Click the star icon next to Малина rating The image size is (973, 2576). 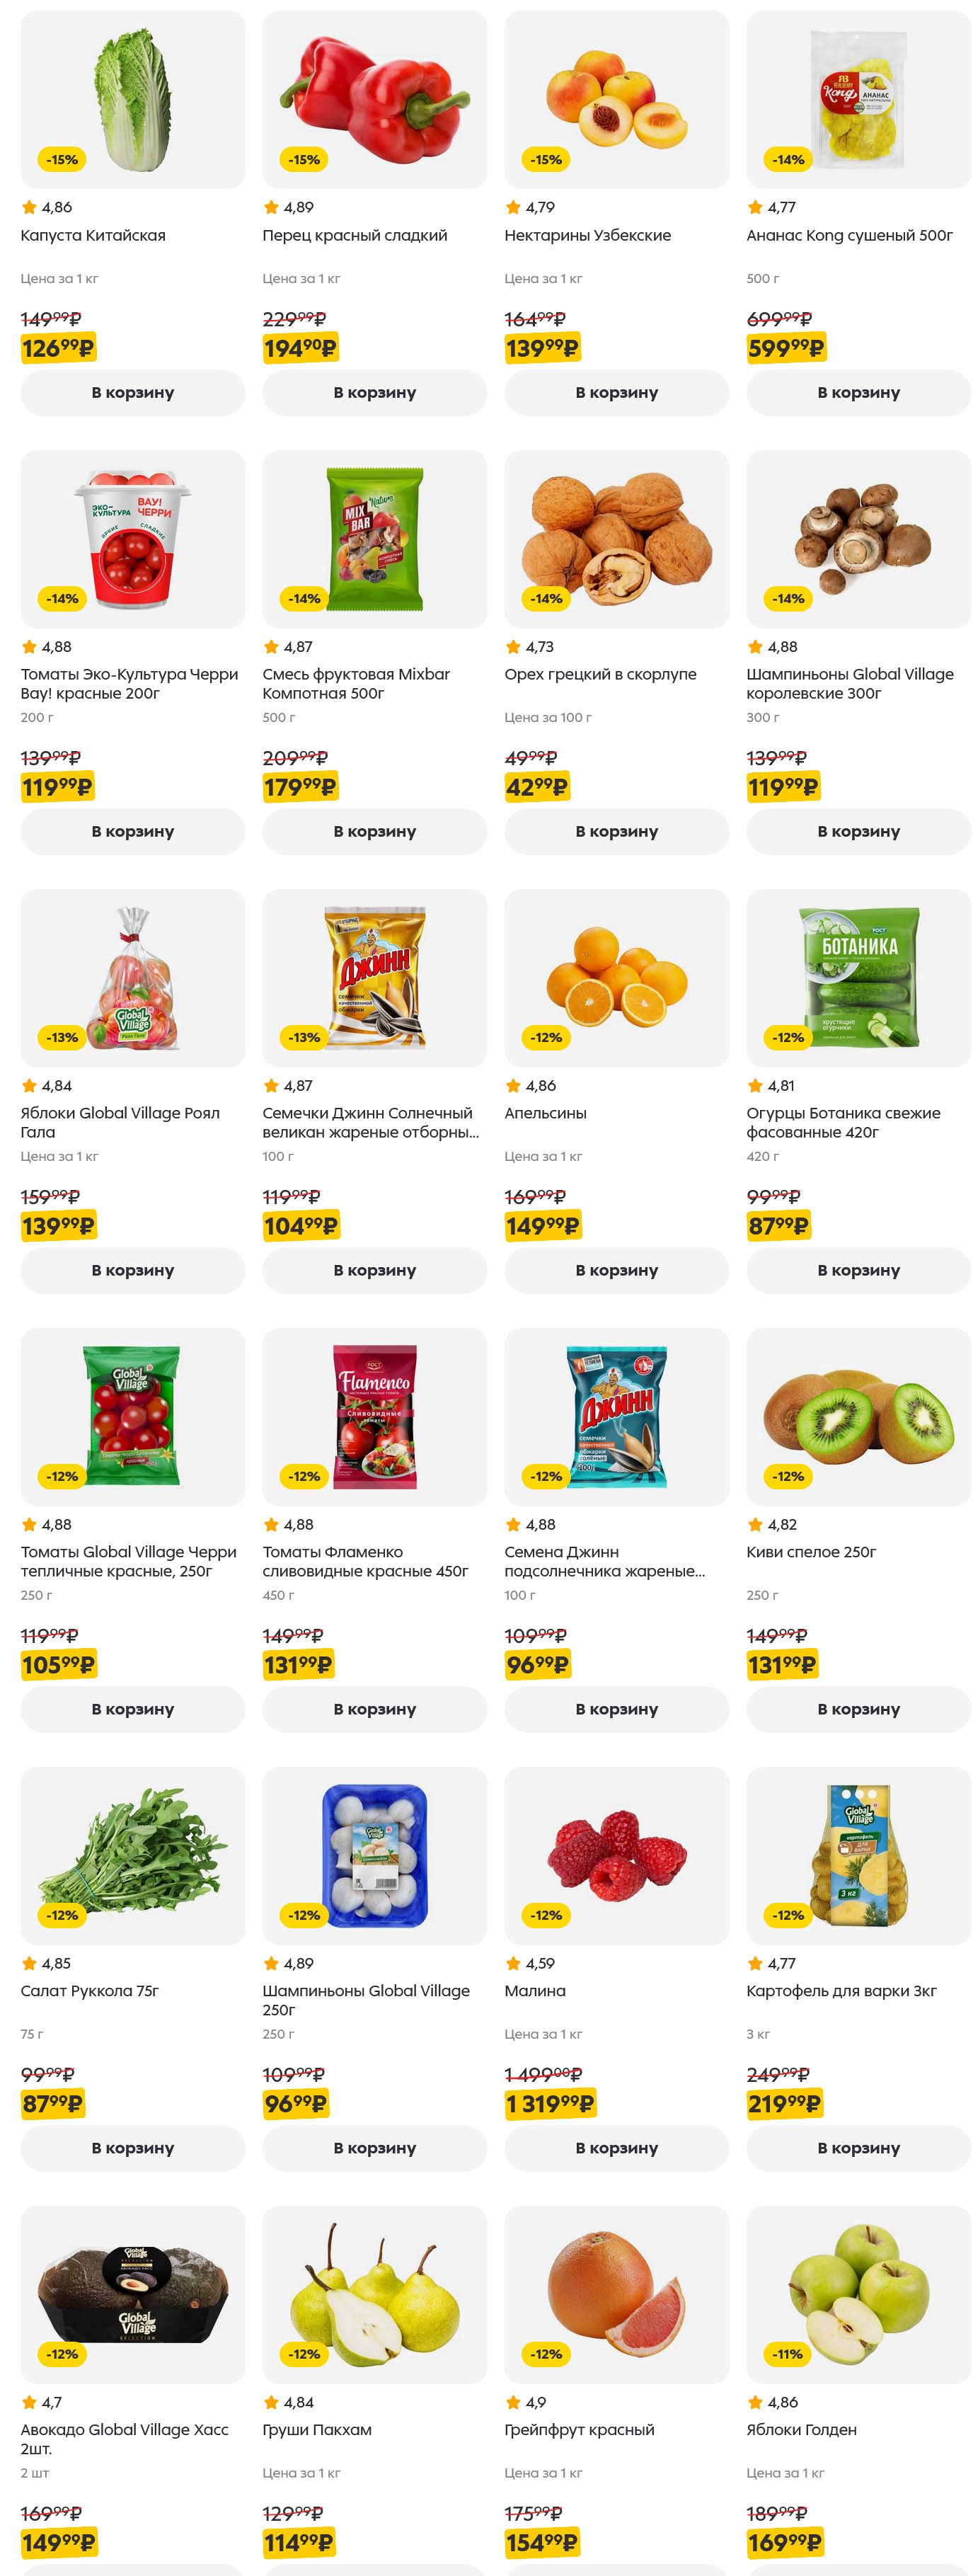pyautogui.click(x=513, y=1963)
